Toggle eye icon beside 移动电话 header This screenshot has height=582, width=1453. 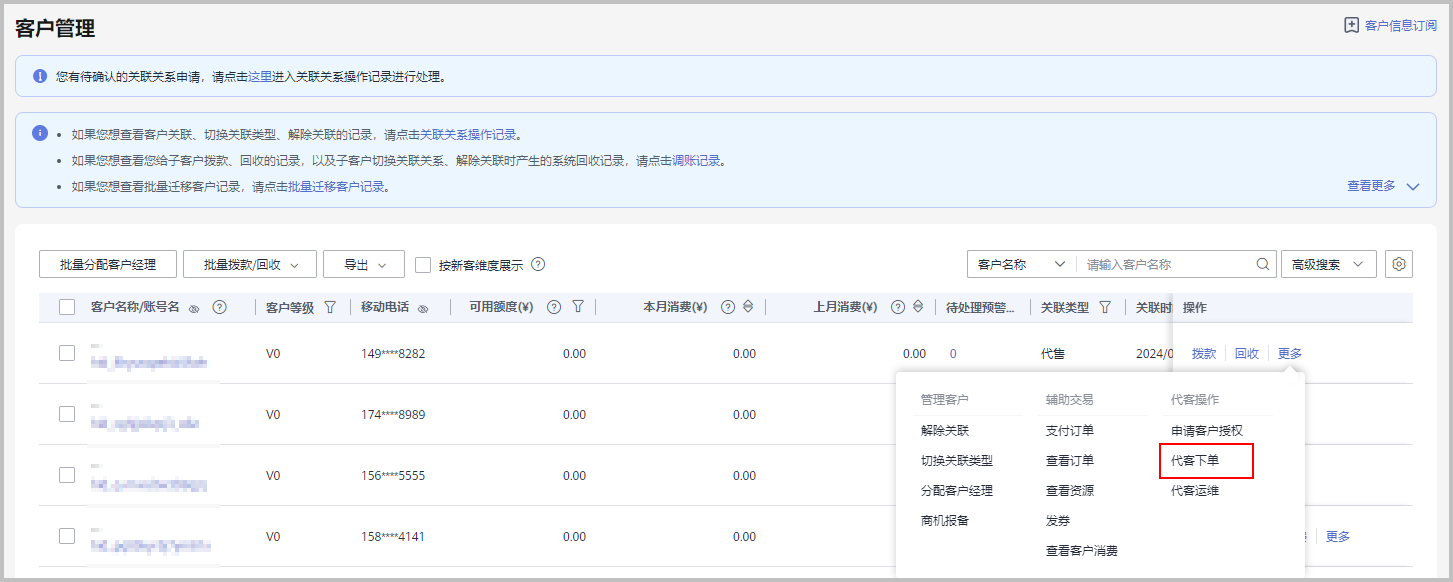[423, 309]
